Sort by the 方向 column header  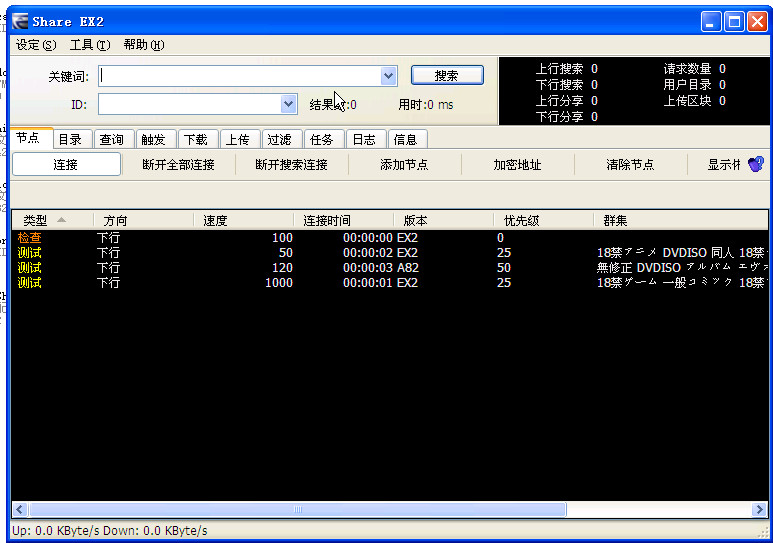143,220
